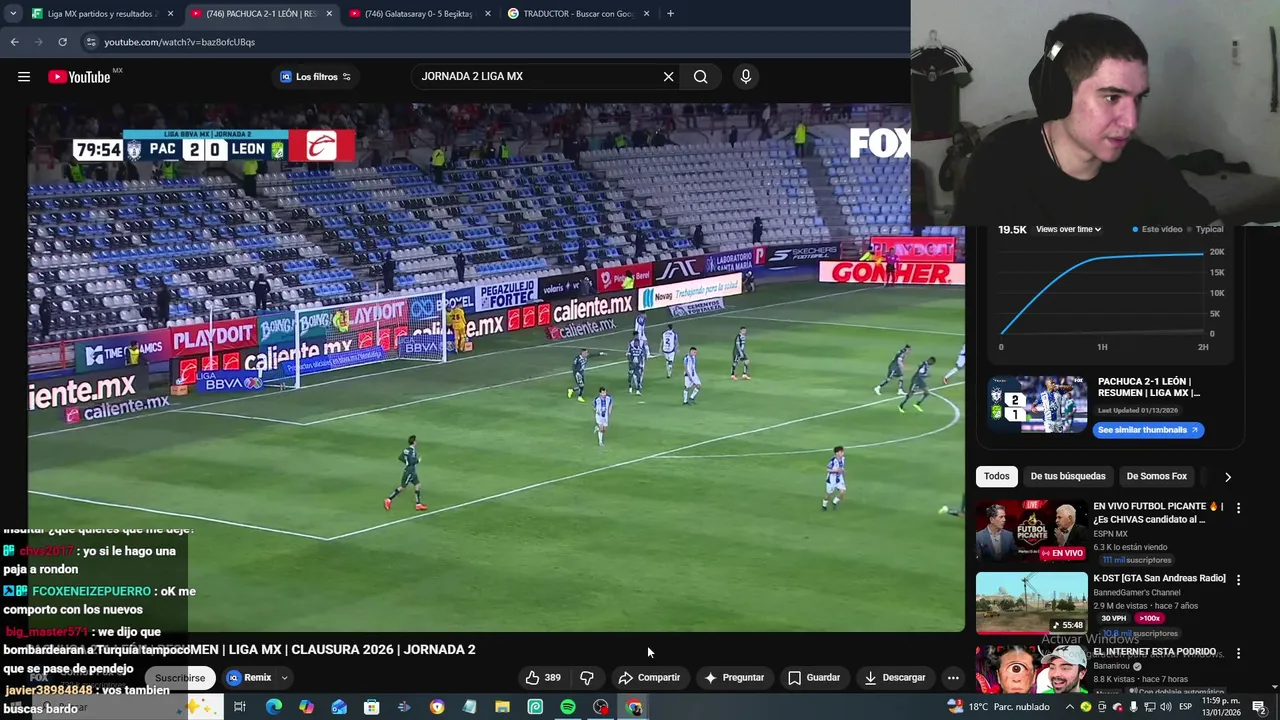Show more chips with the right arrow
This screenshot has width=1280, height=720.
pyautogui.click(x=1228, y=477)
